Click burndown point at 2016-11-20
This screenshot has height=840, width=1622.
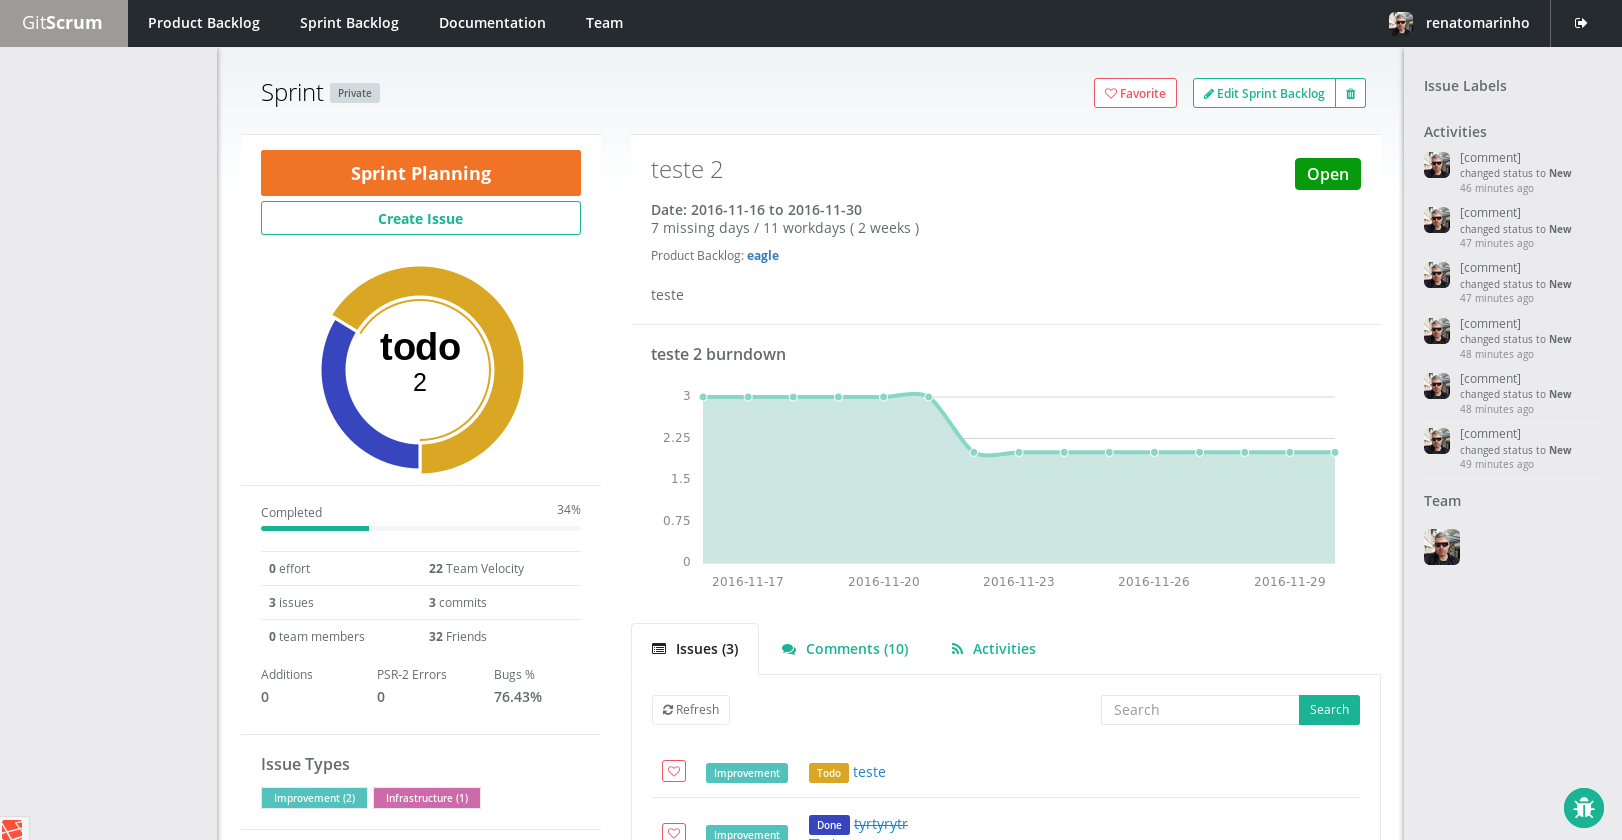pos(884,397)
